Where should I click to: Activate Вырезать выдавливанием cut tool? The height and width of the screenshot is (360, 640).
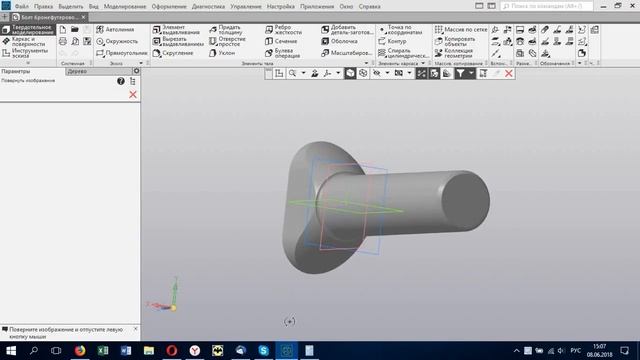click(178, 41)
